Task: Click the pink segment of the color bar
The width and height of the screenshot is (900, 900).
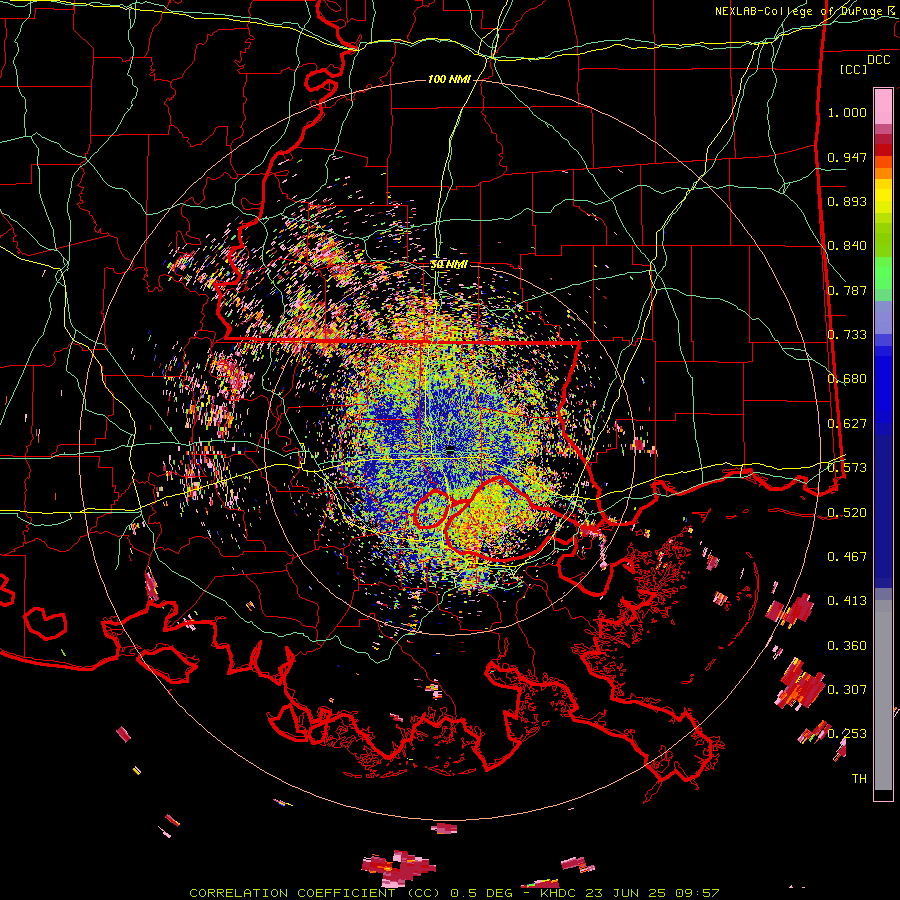Action: pos(883,107)
